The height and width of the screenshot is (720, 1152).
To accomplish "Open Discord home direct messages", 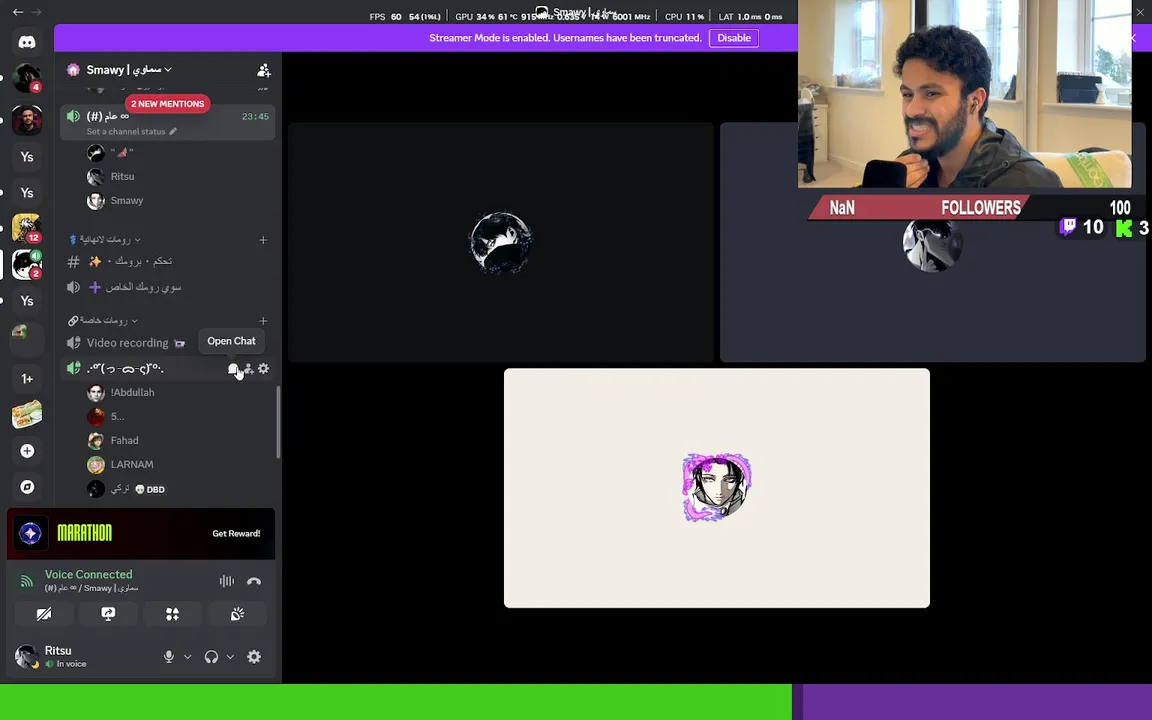I will (26, 42).
